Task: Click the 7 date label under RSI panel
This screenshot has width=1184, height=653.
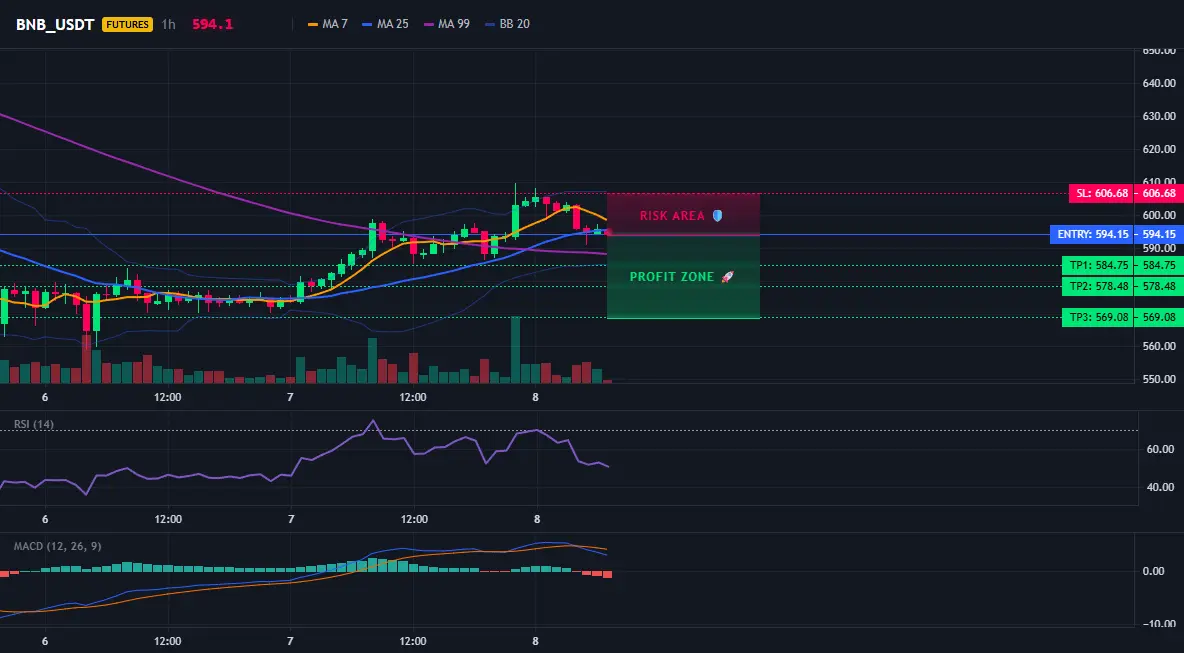Action: (x=291, y=519)
